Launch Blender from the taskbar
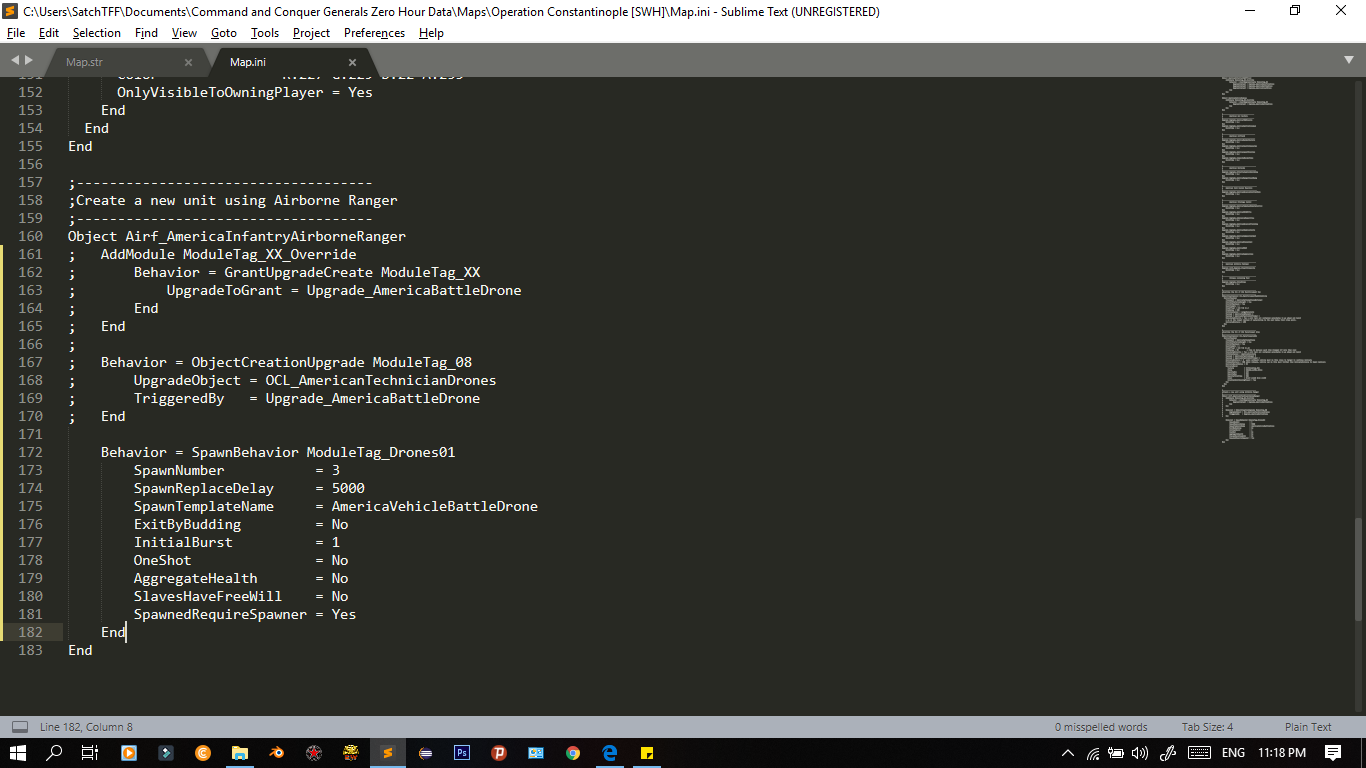This screenshot has height=768, width=1366. coord(276,753)
